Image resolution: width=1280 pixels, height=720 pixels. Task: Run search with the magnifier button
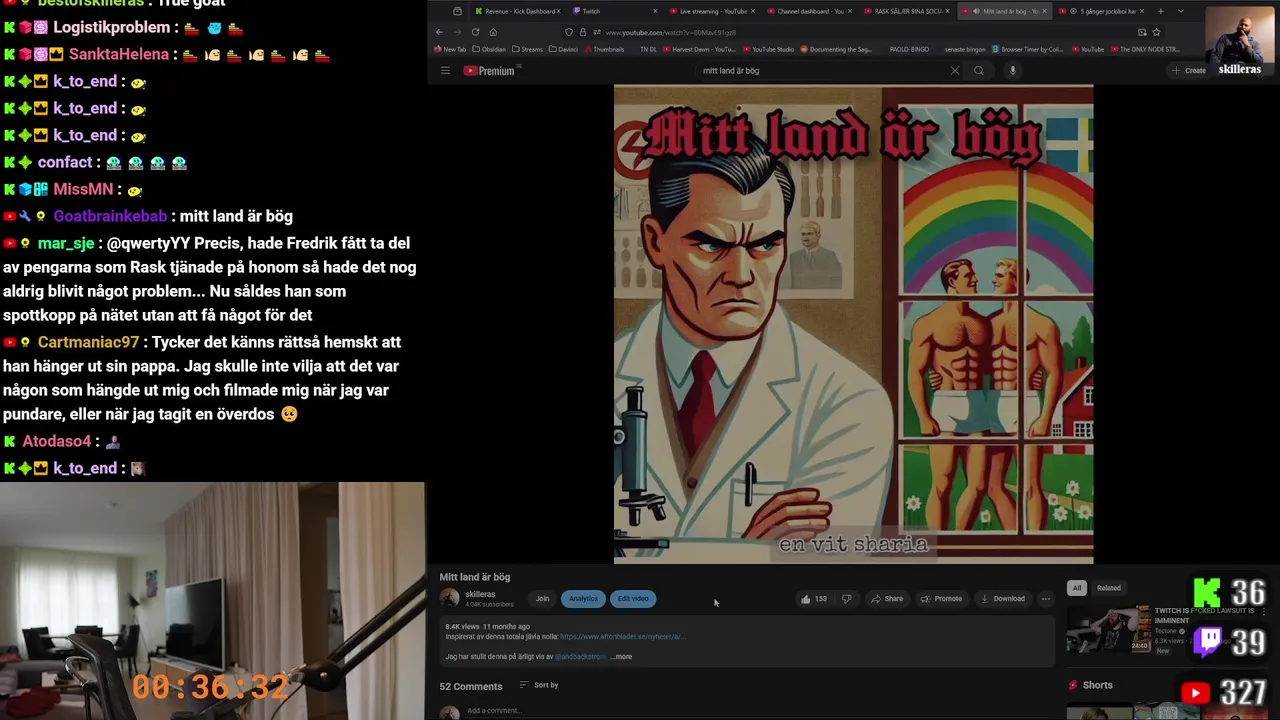pos(979,71)
